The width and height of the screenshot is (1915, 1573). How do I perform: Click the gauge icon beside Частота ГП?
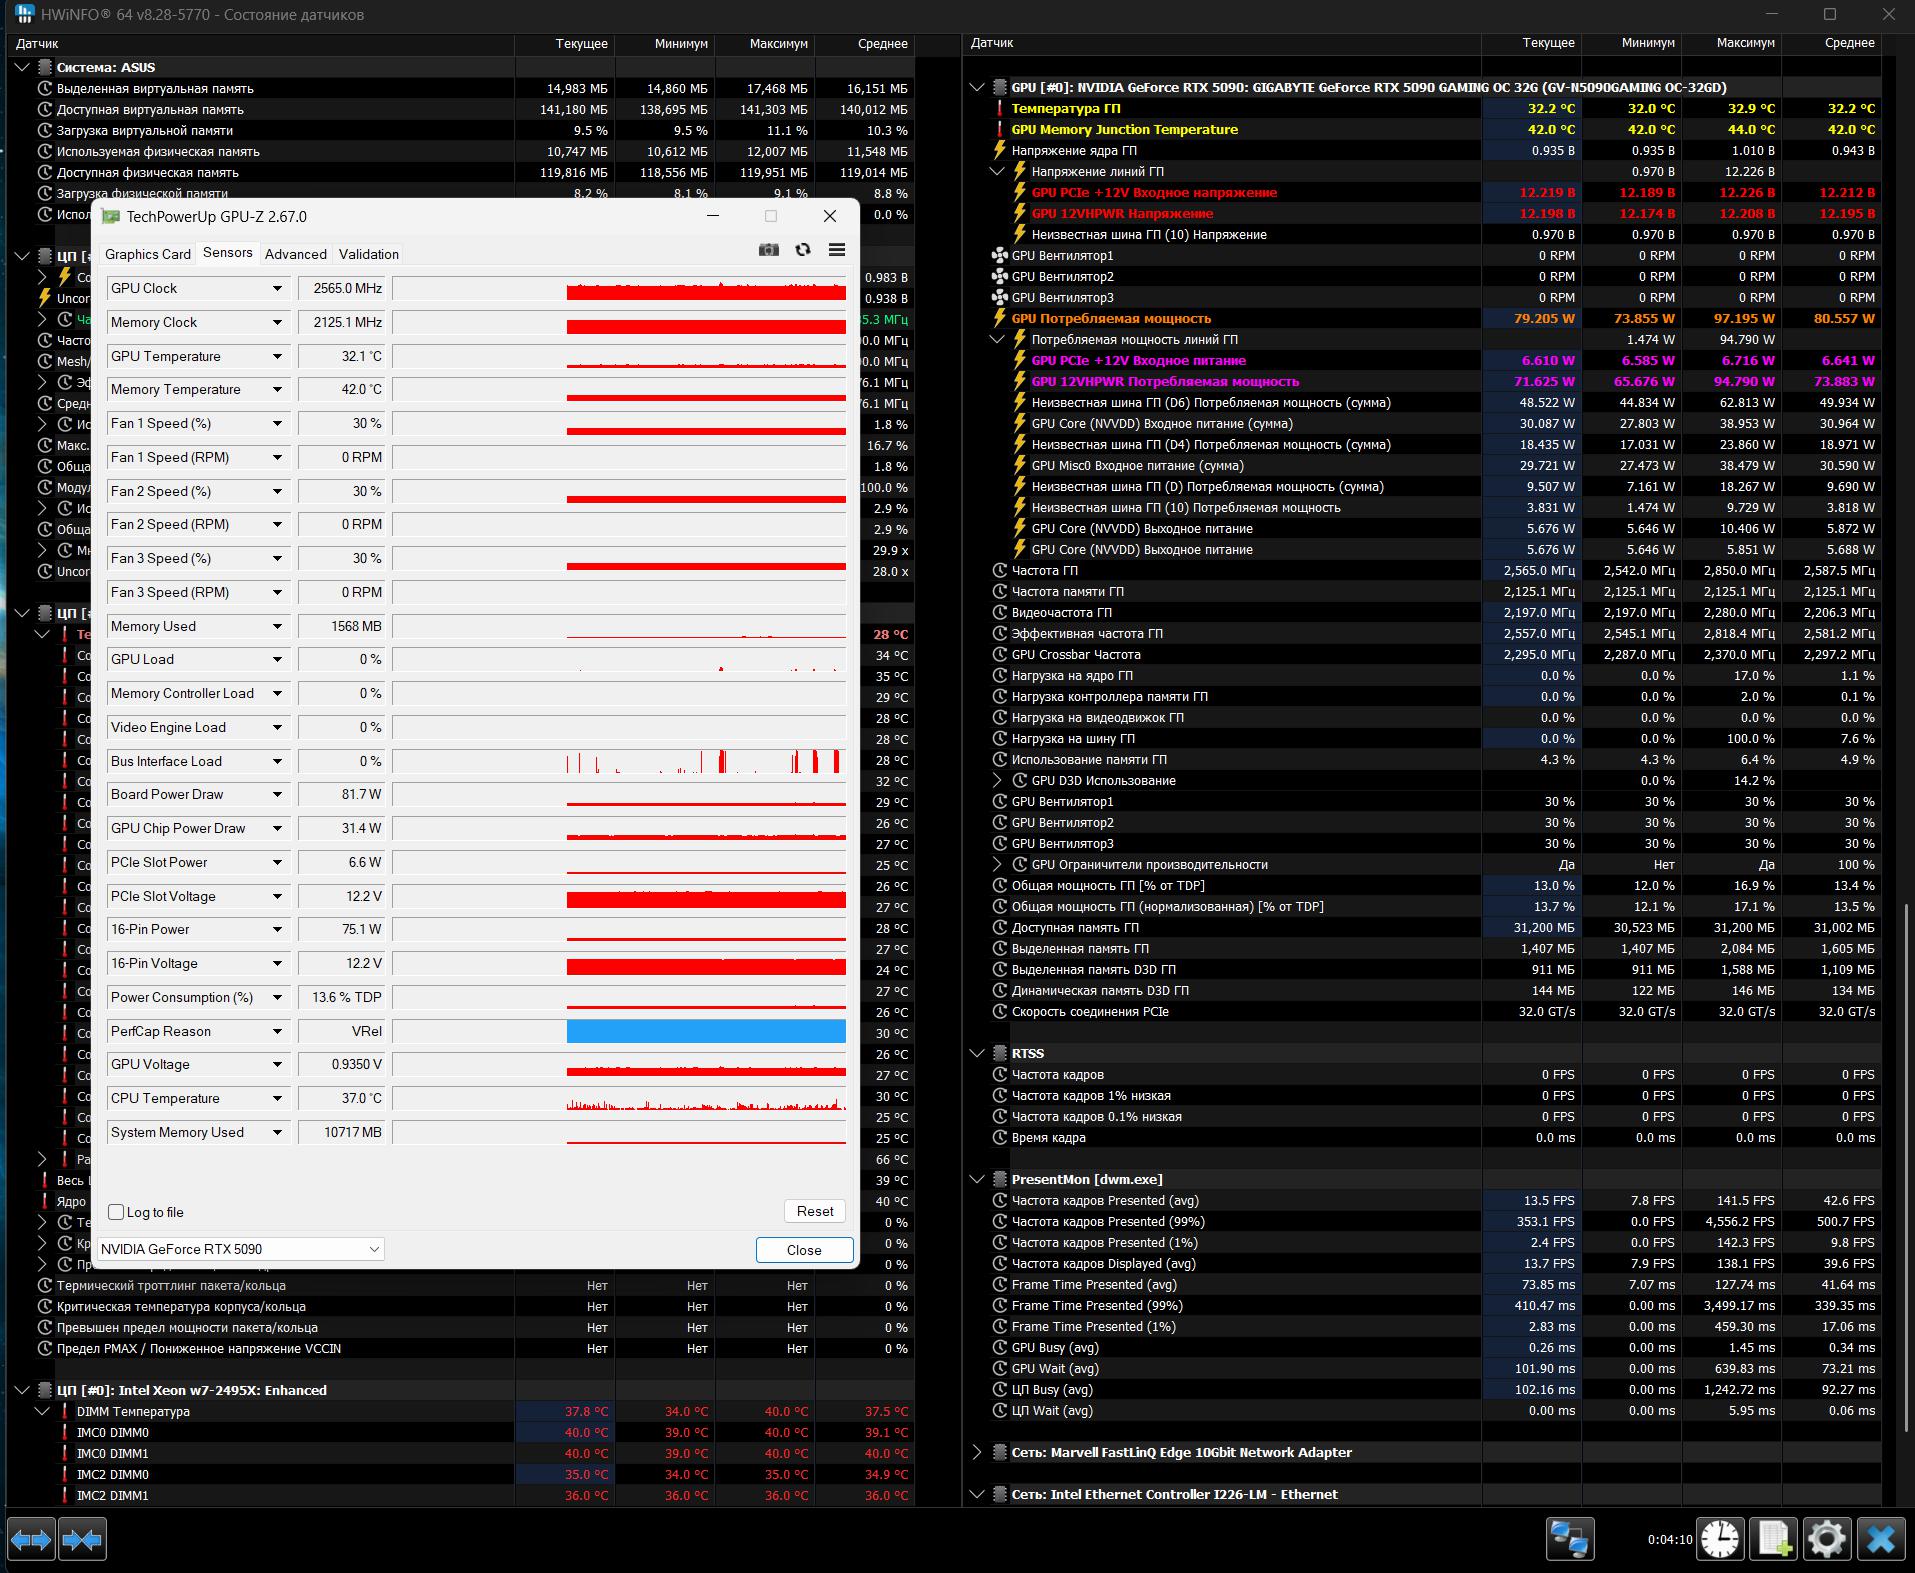point(999,571)
